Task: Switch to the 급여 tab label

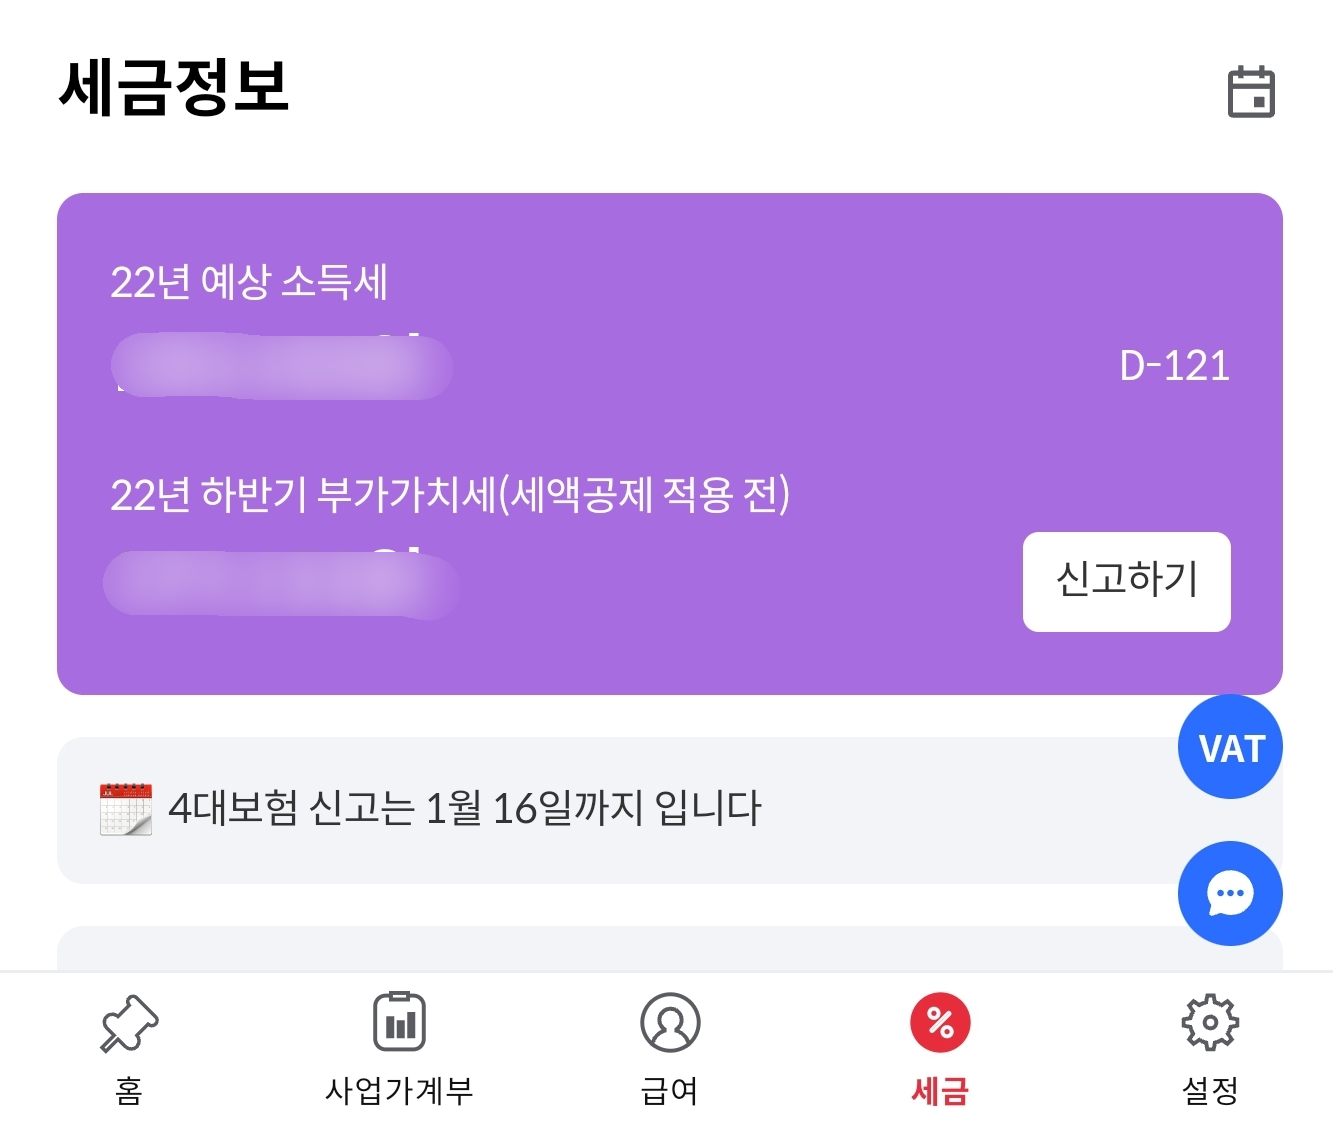Action: pos(670,1090)
